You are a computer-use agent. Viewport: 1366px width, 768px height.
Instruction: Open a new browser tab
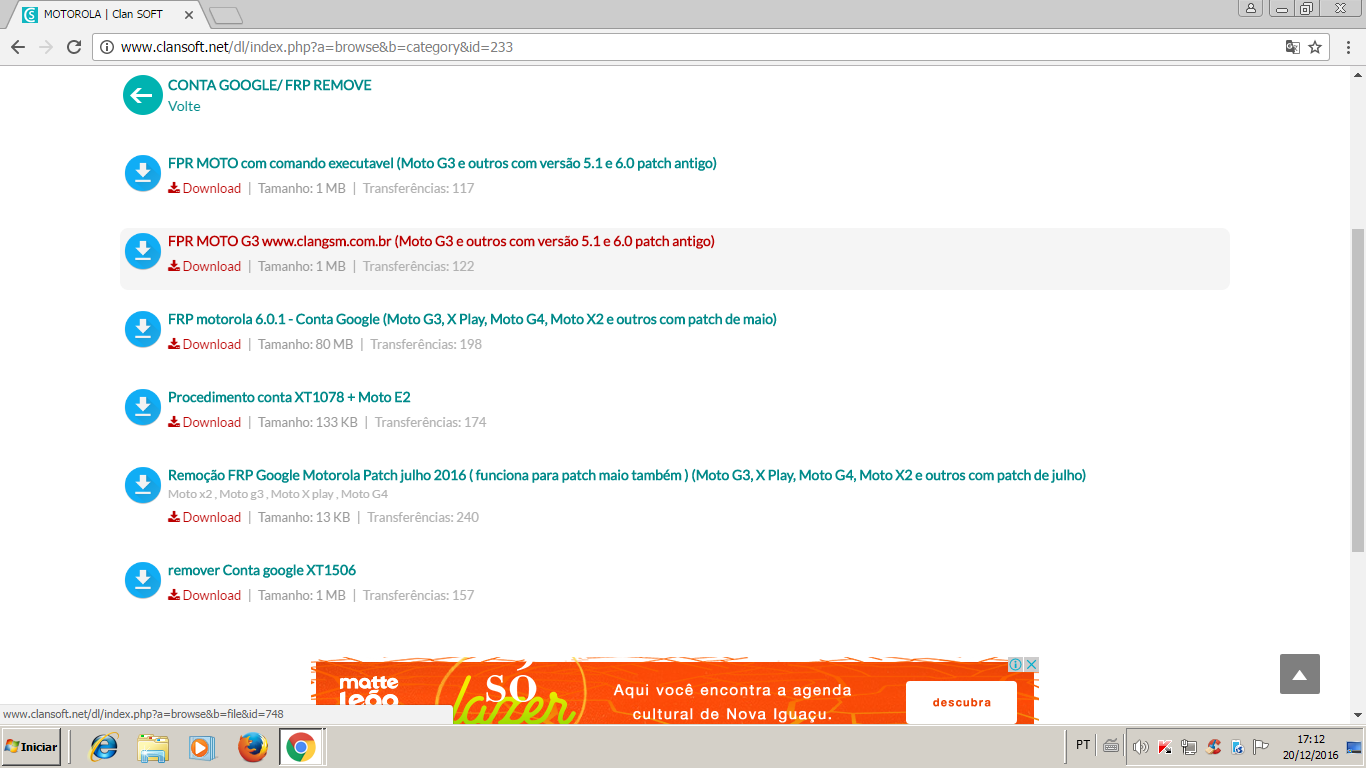pyautogui.click(x=226, y=15)
